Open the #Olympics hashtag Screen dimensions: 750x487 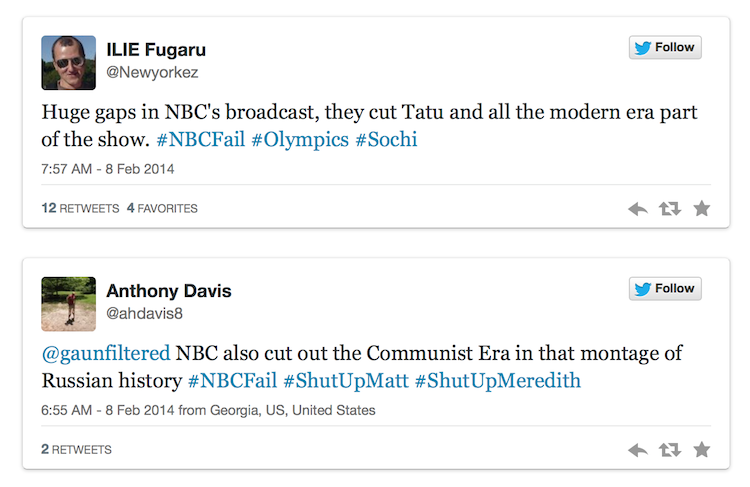[x=300, y=140]
